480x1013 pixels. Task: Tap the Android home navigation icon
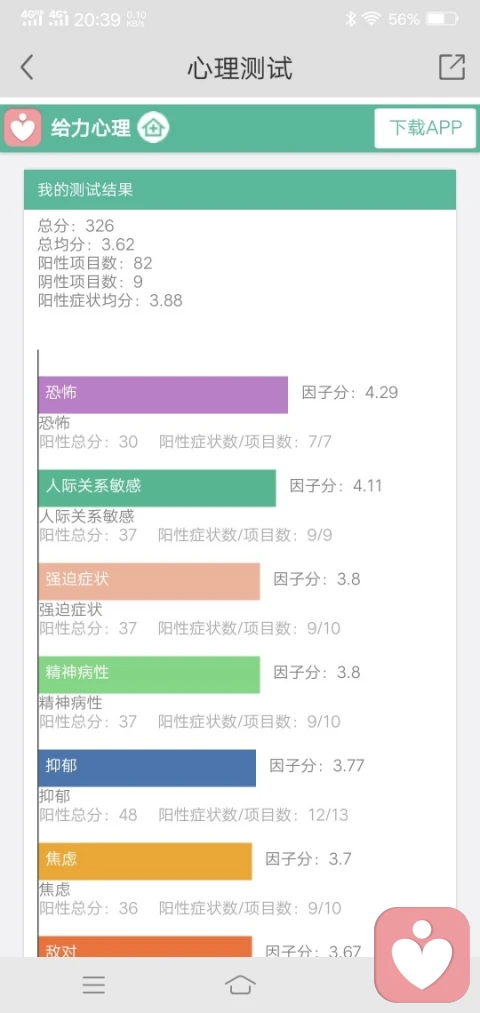240,985
